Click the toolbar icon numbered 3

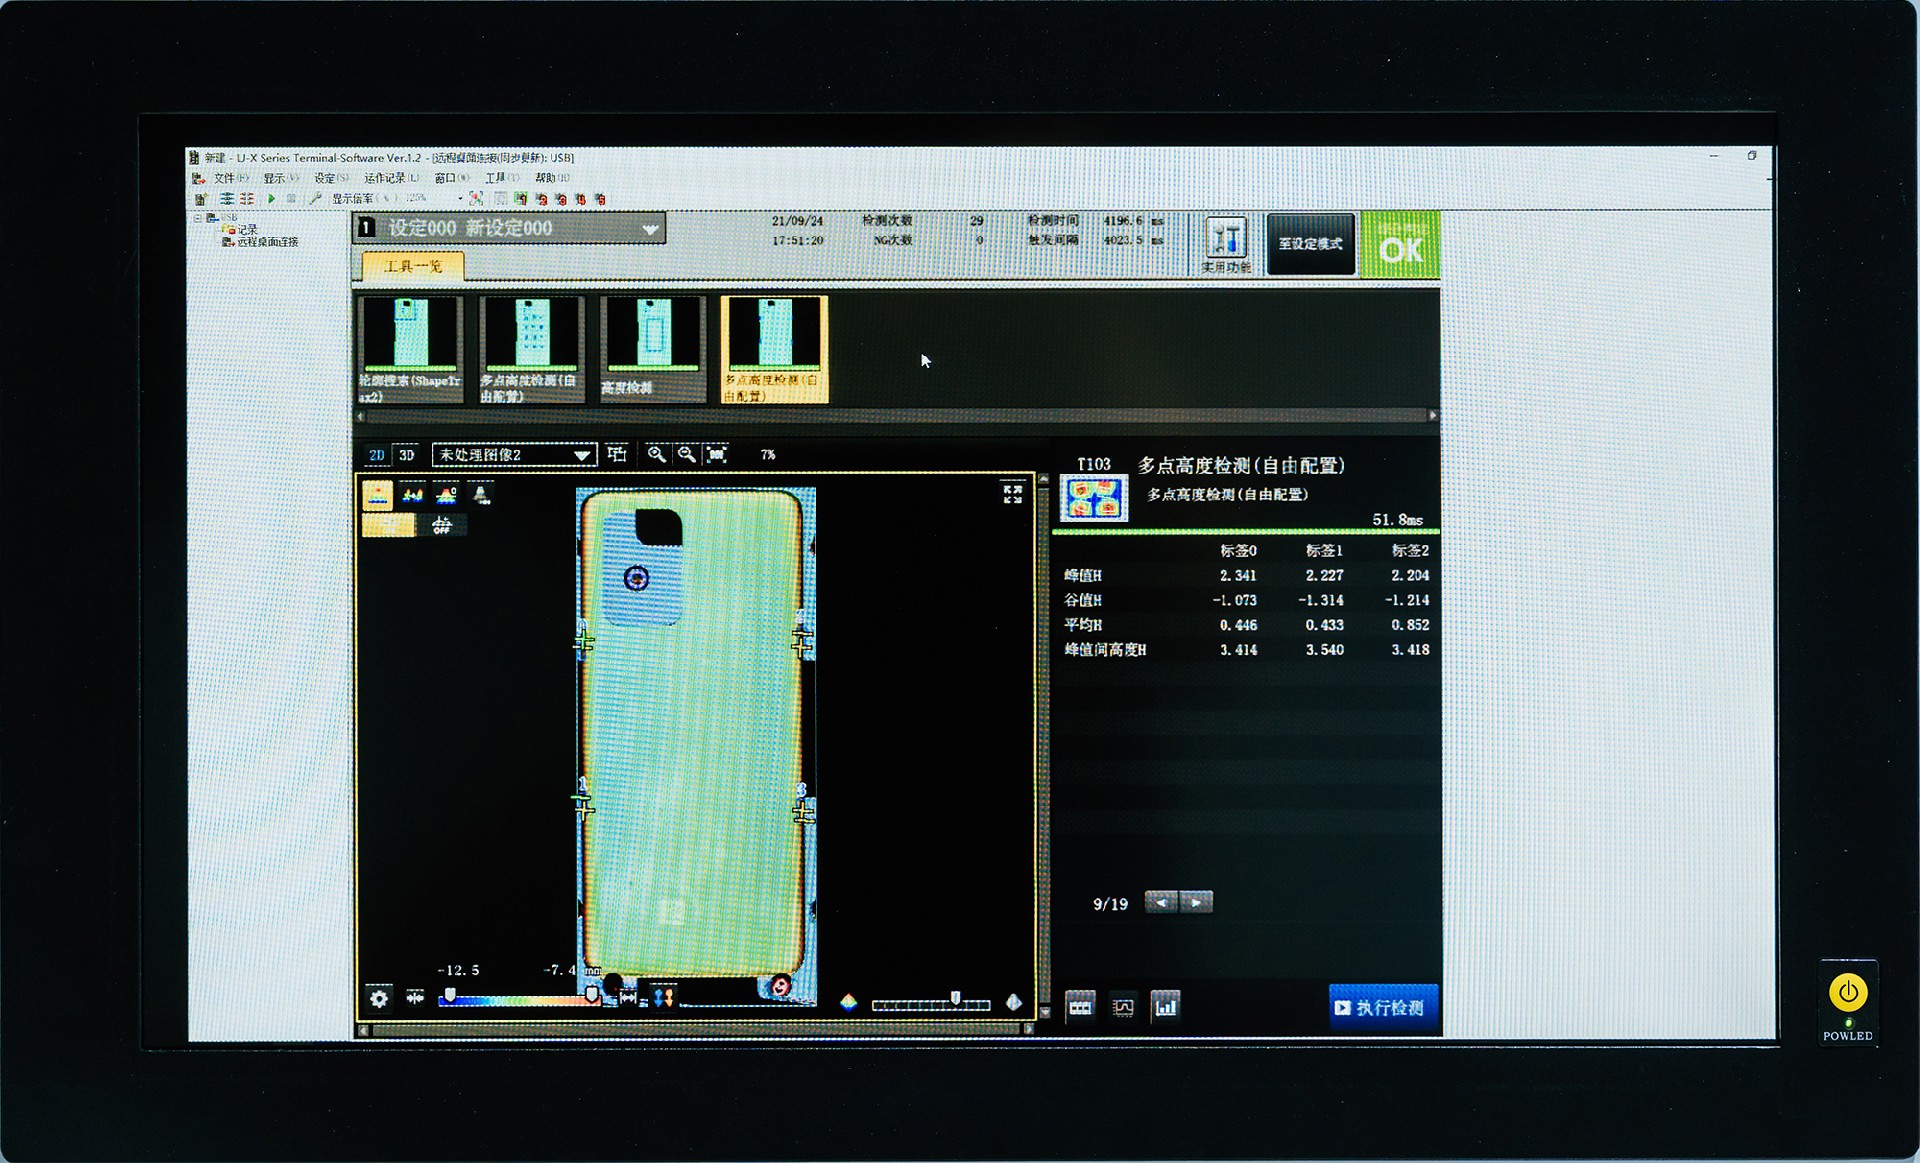(x=560, y=199)
